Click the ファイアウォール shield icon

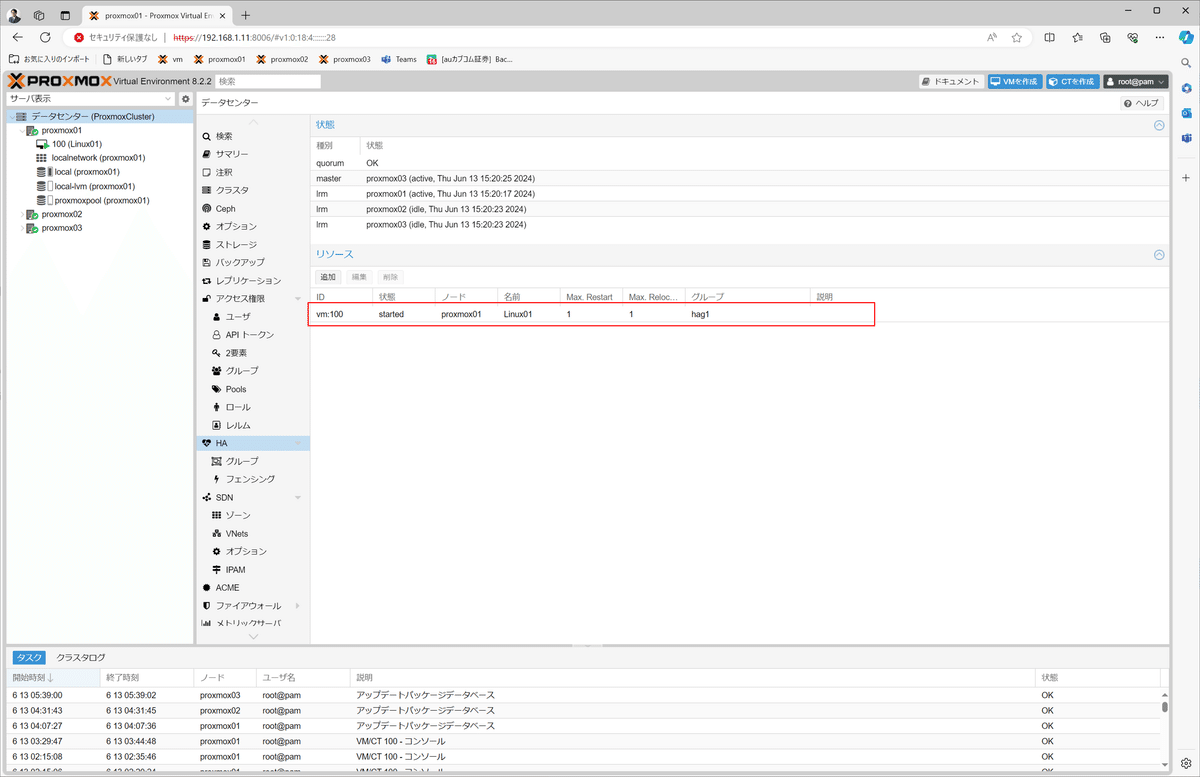point(207,606)
